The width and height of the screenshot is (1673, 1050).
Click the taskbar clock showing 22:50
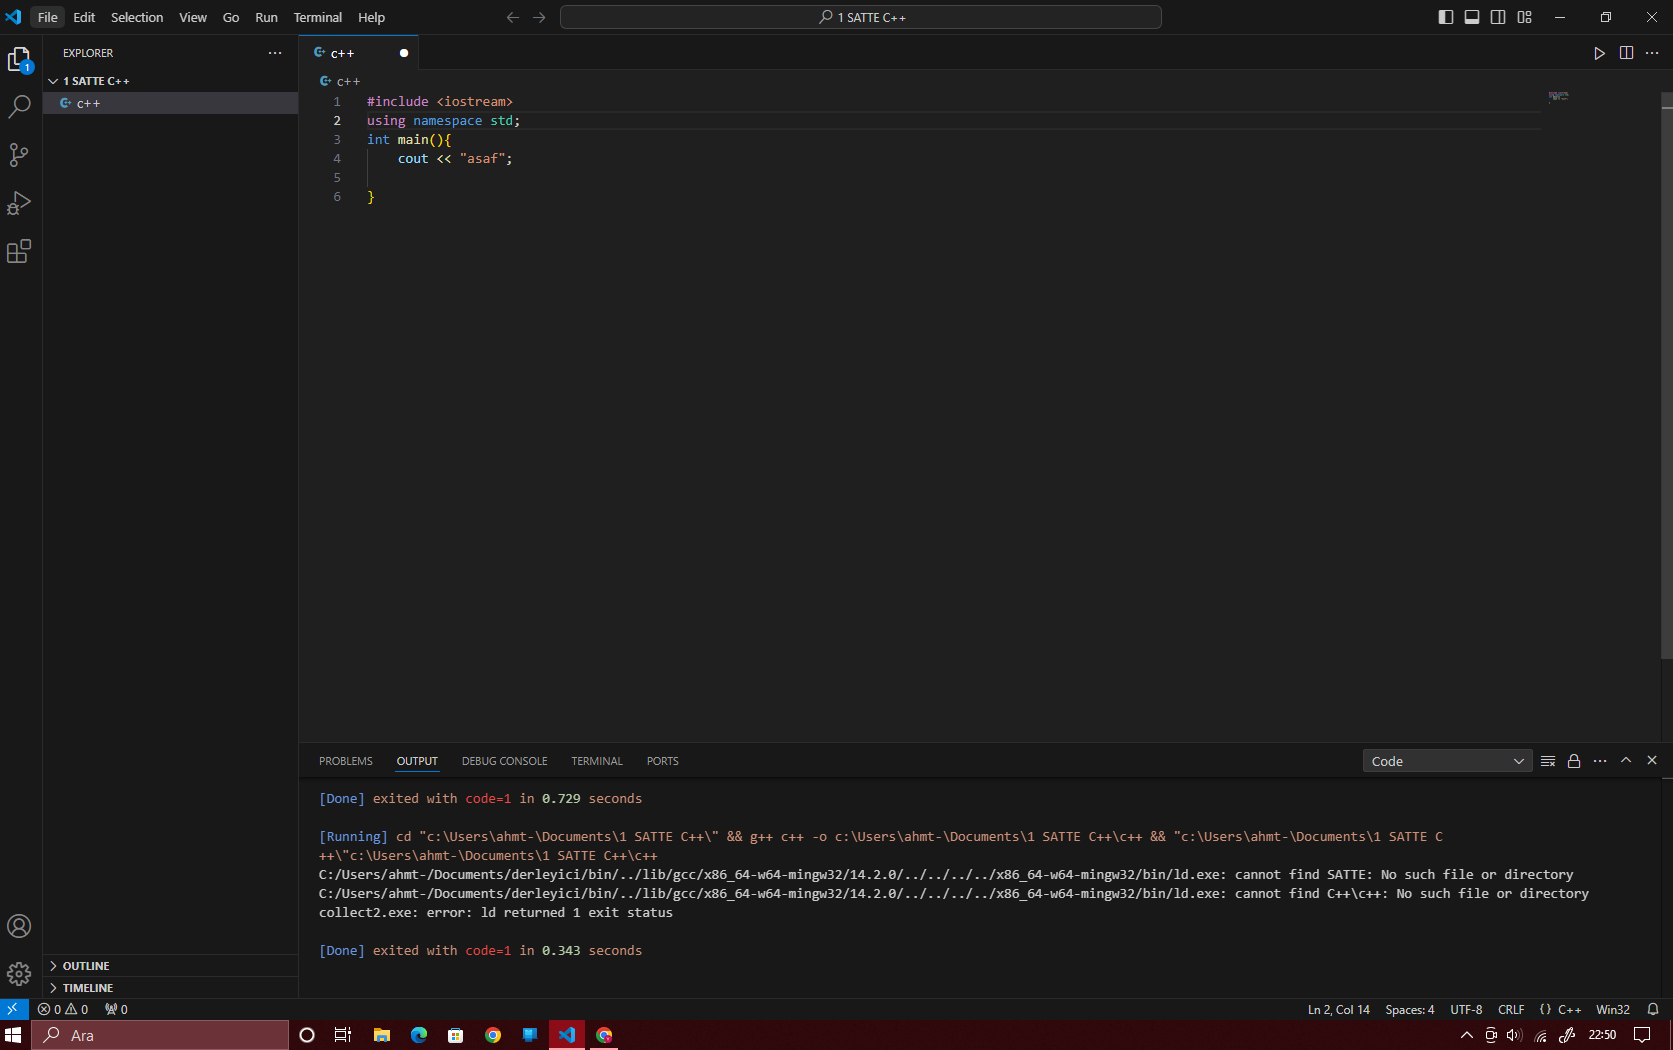[x=1602, y=1035]
